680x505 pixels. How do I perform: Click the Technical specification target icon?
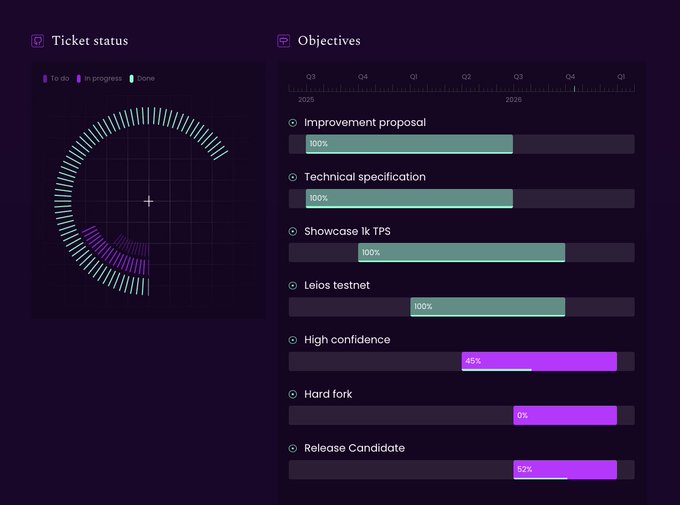point(293,177)
